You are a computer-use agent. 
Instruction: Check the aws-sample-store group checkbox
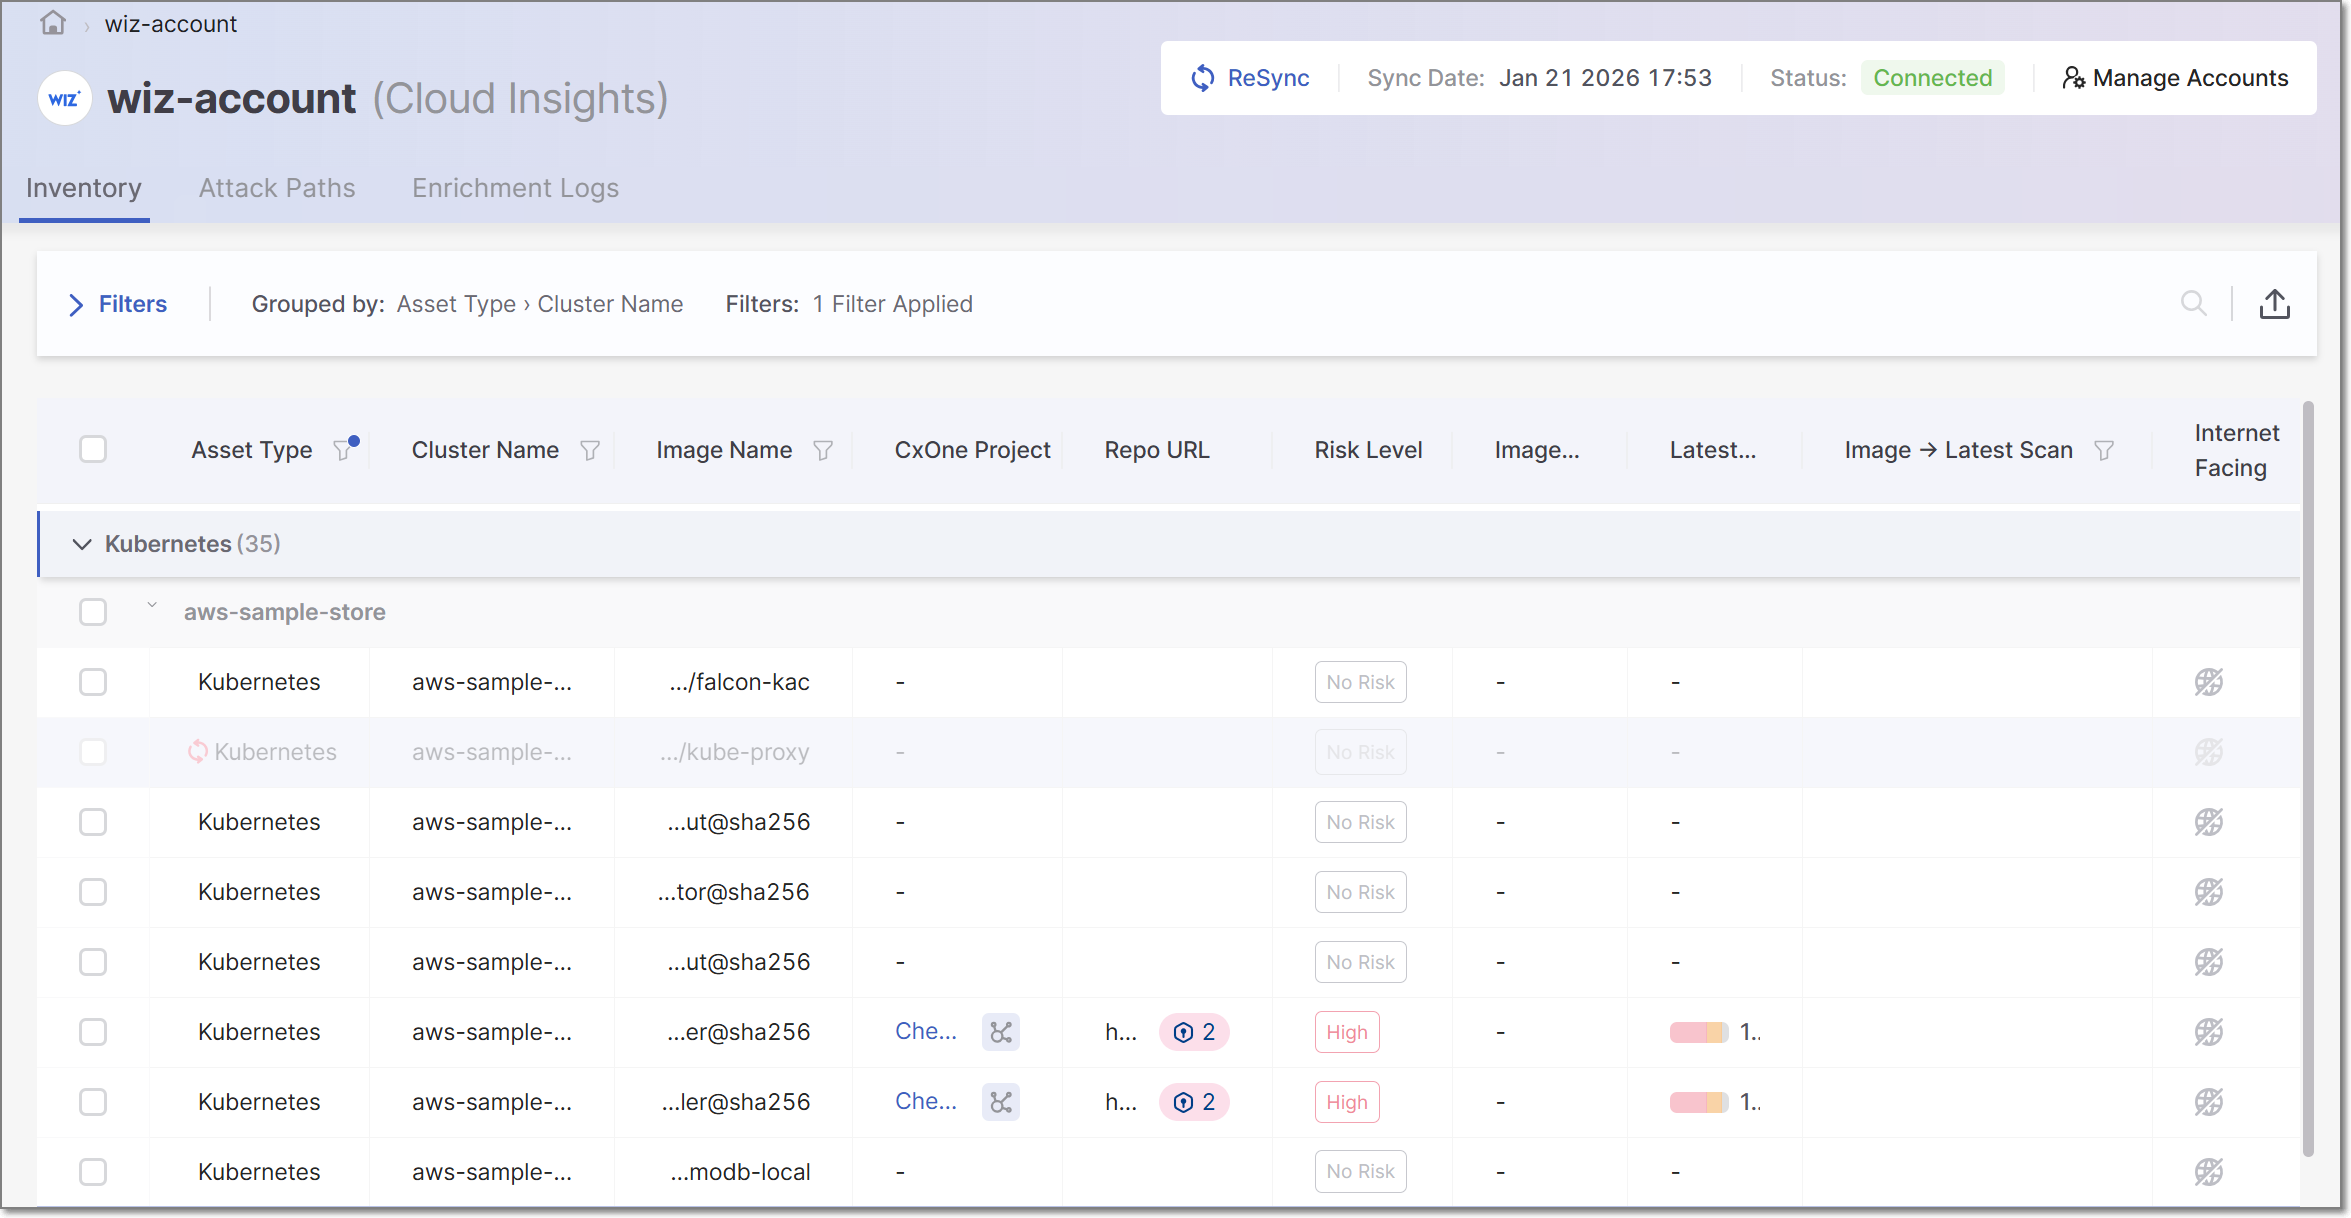coord(93,612)
